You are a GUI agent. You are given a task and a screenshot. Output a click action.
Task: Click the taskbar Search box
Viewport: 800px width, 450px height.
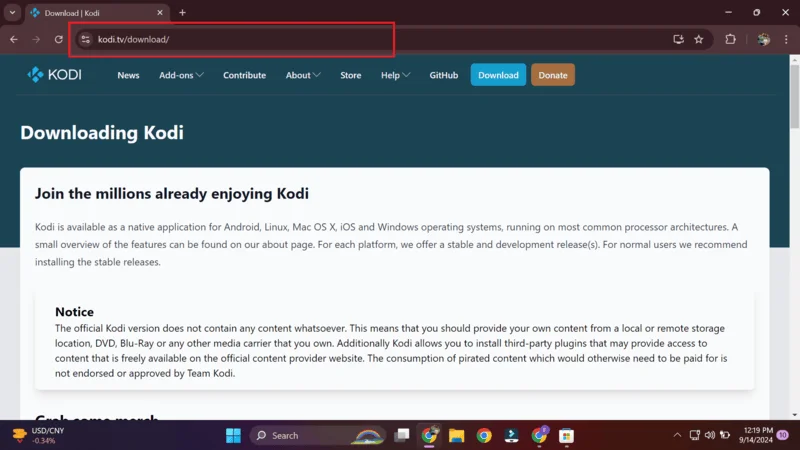point(318,435)
